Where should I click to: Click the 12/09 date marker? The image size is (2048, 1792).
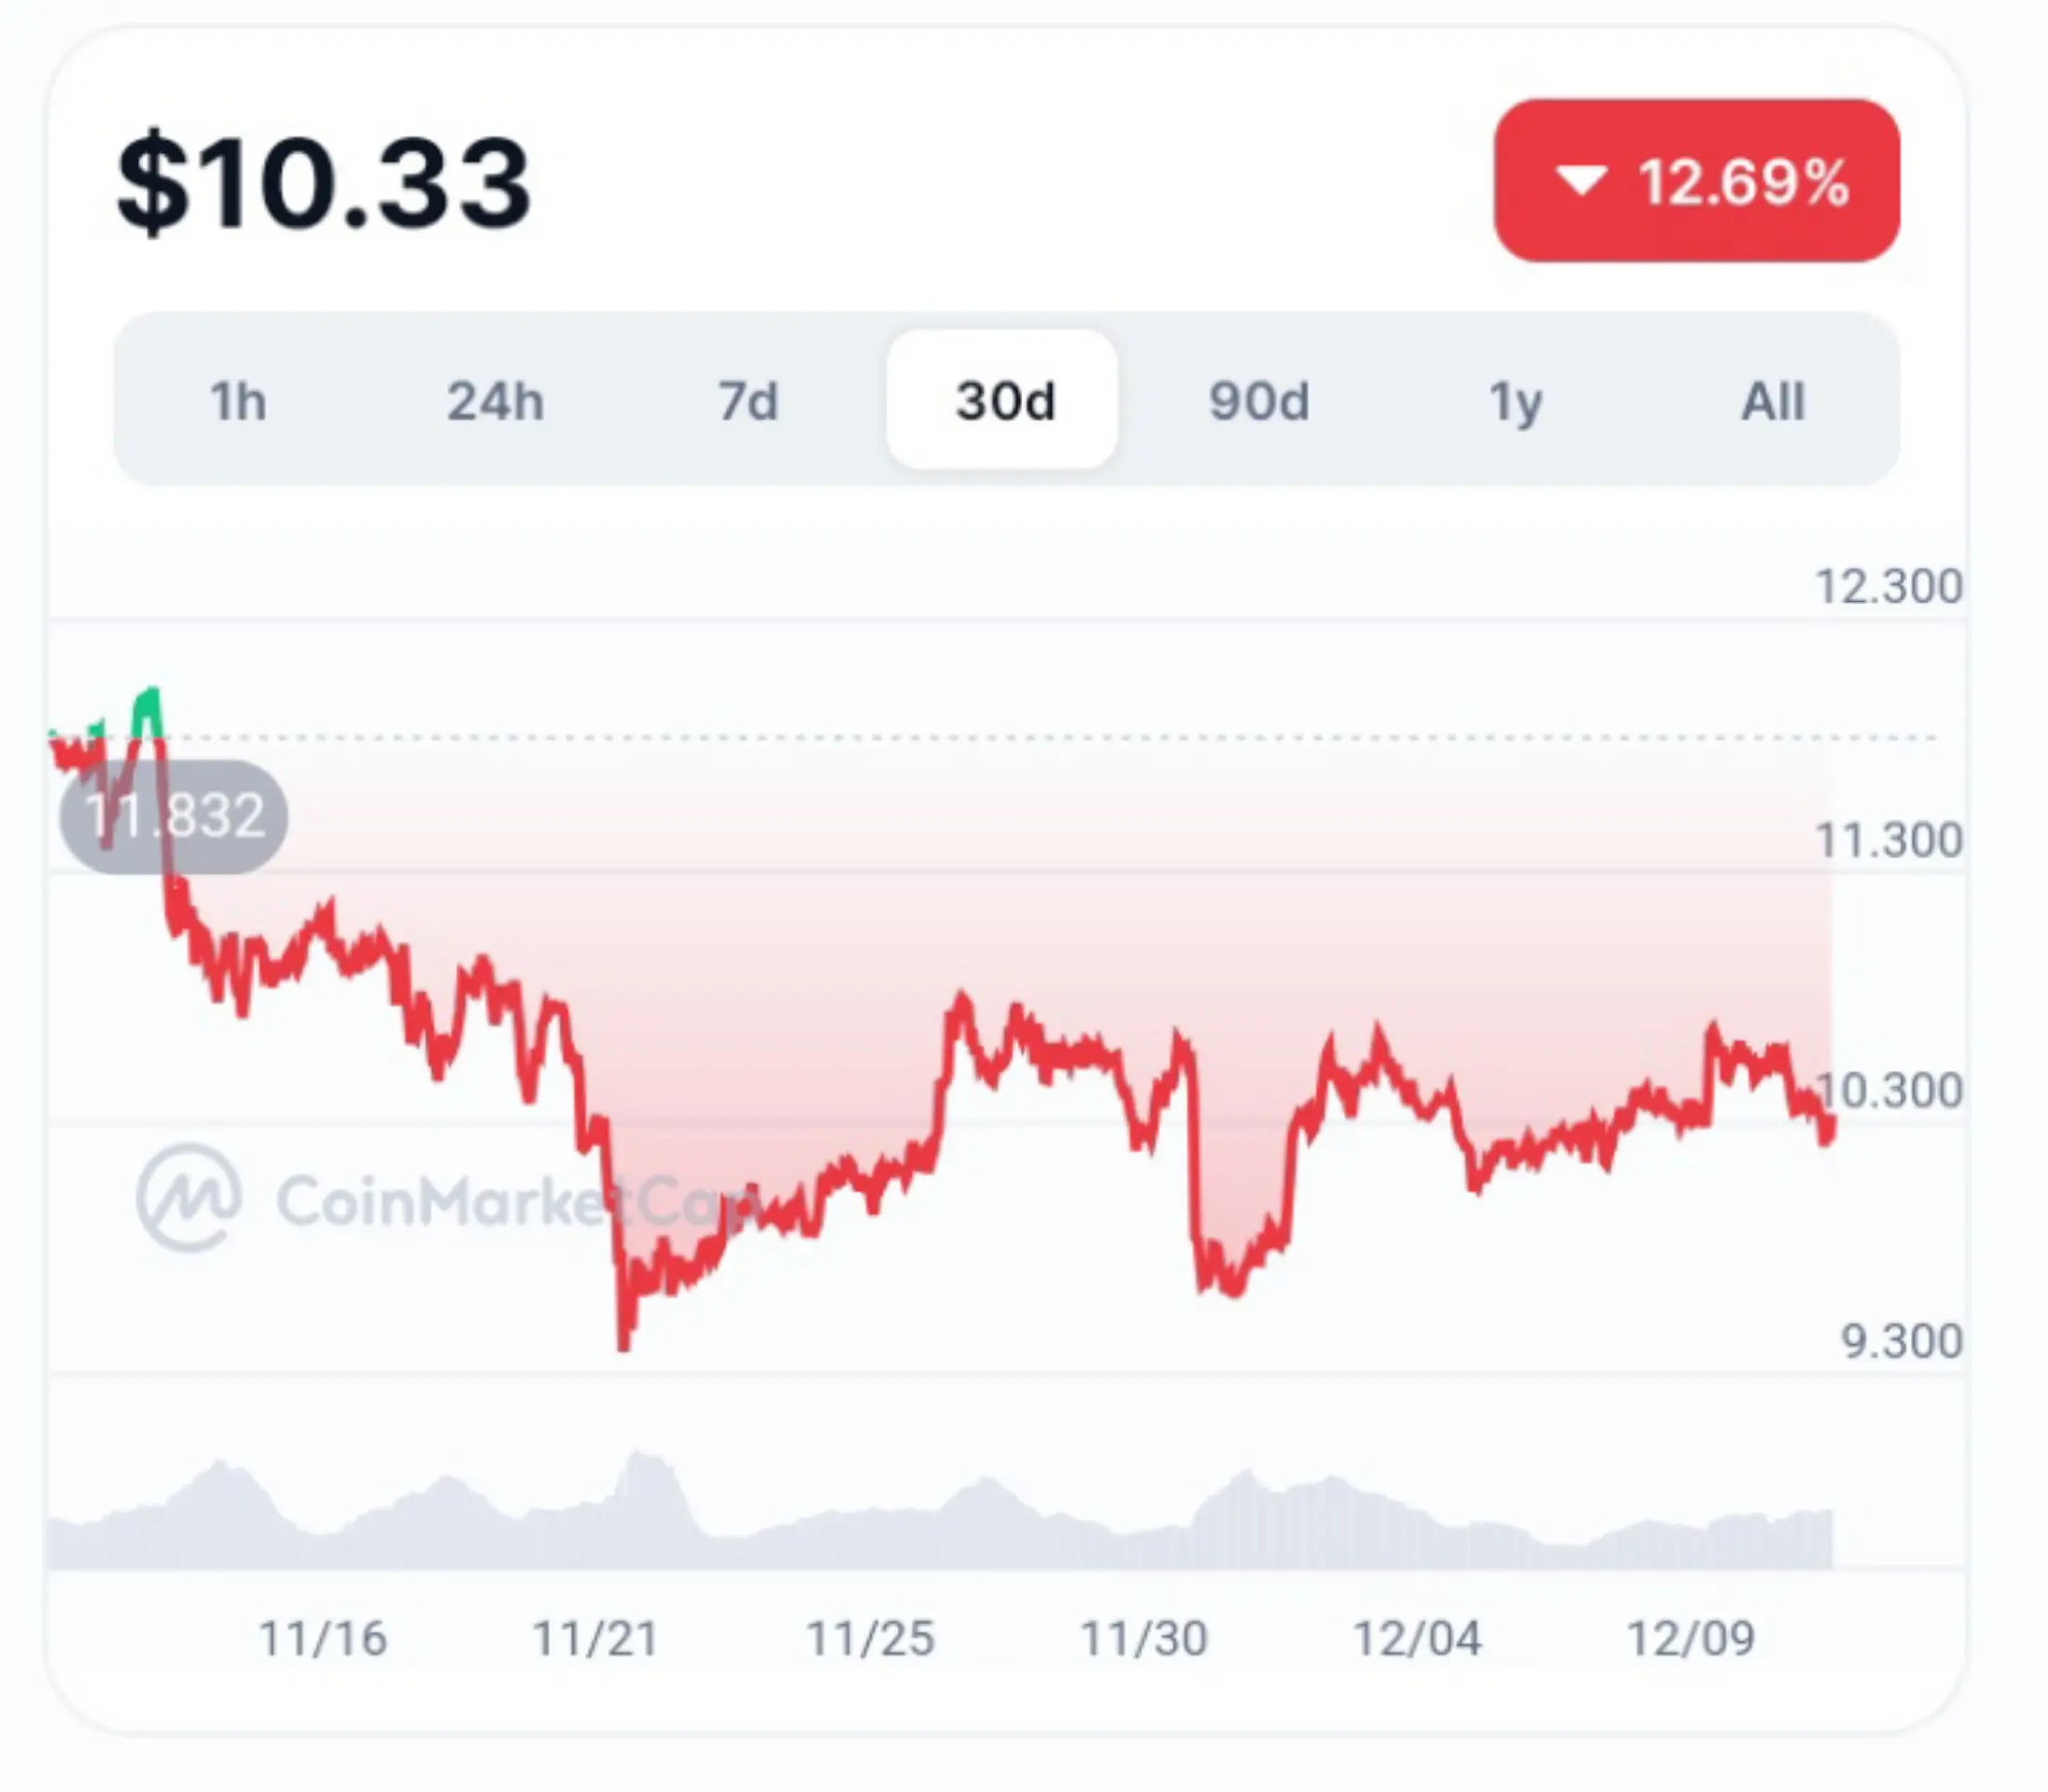(1691, 1639)
